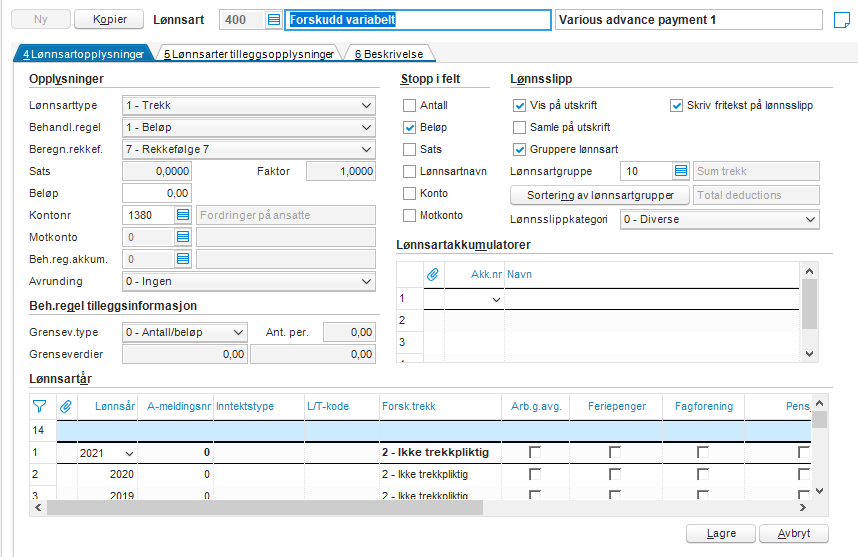This screenshot has height=557, width=858.
Task: Click Lønnsartakkumulatorer vertical scrollbar thumb
Action: [809, 304]
